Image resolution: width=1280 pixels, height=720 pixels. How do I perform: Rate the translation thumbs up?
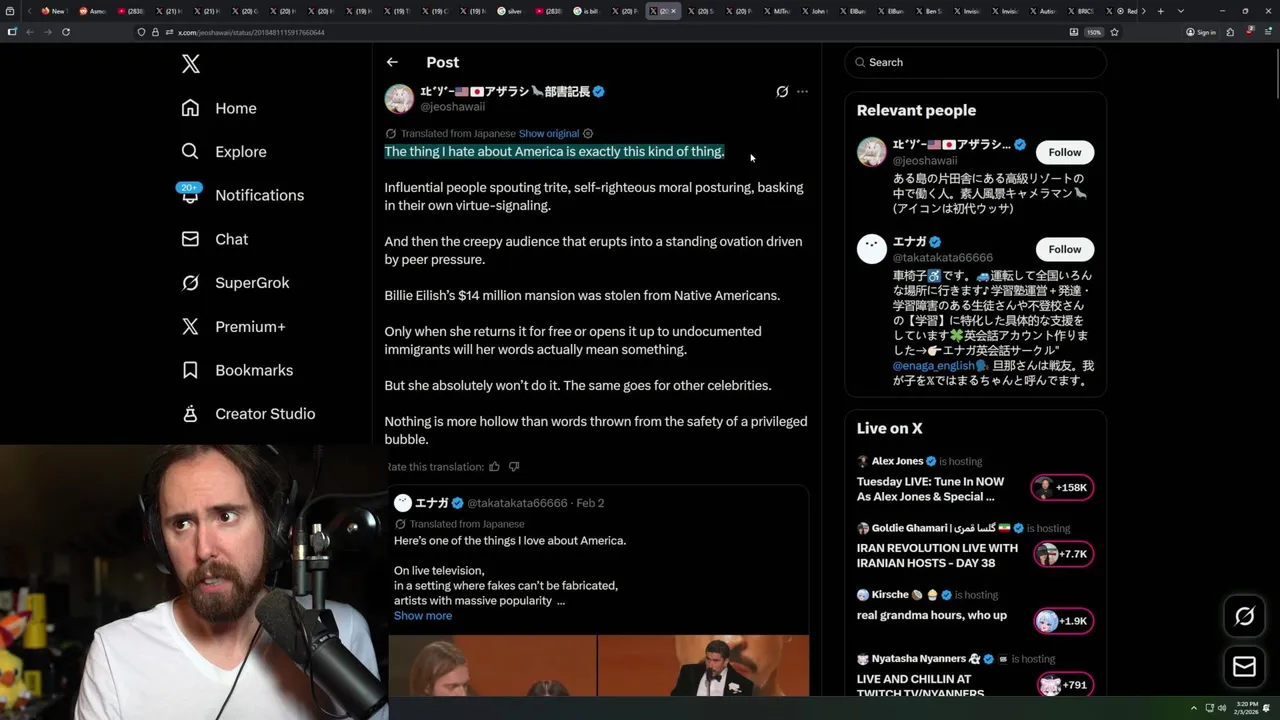tap(494, 467)
